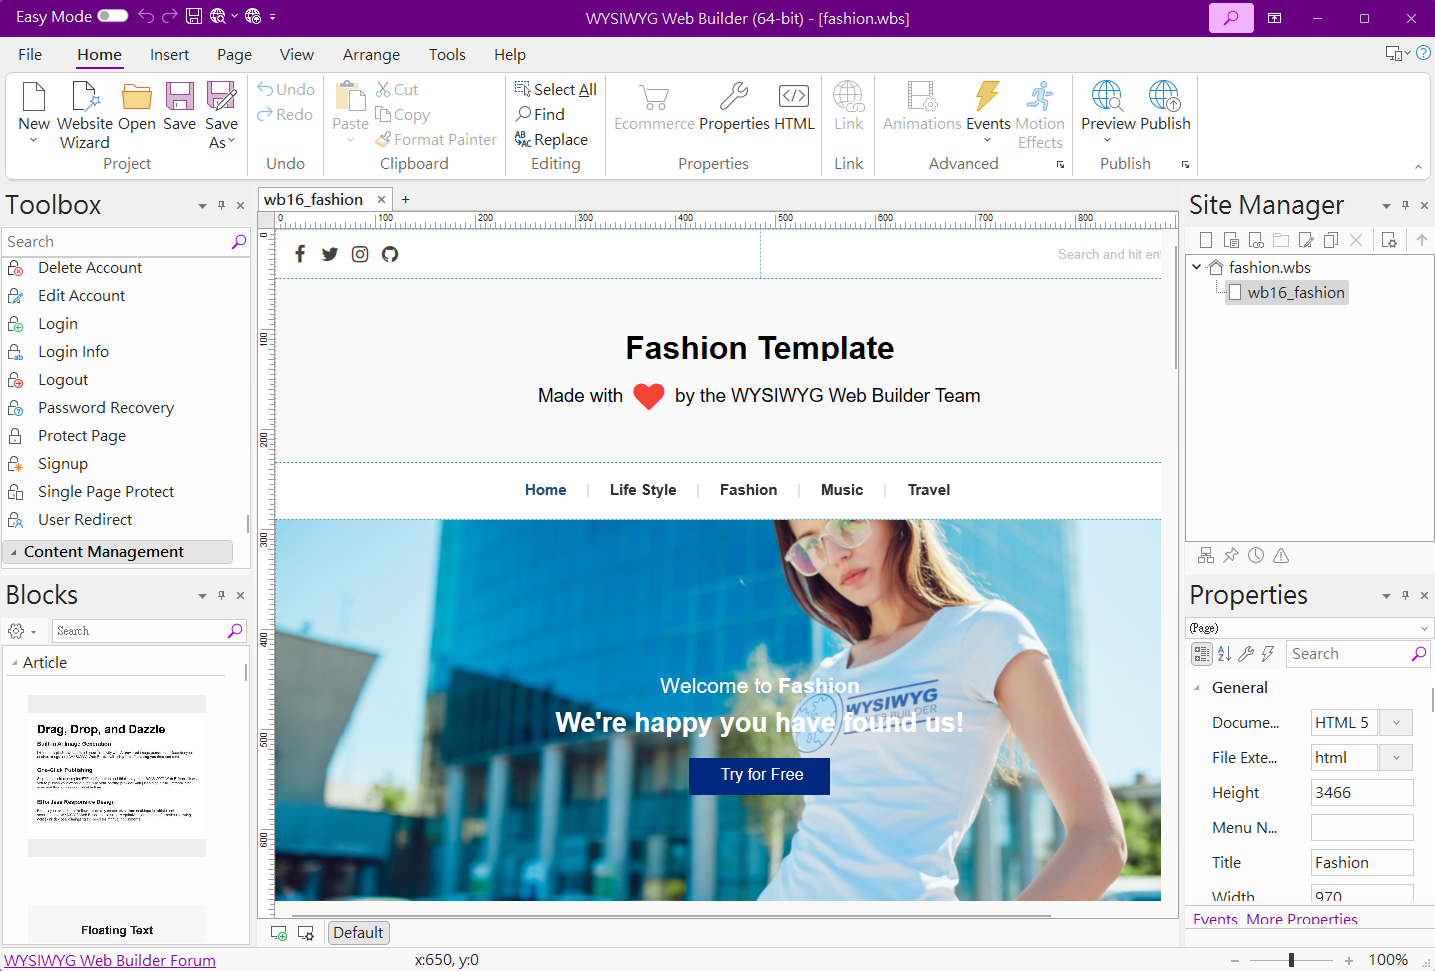The width and height of the screenshot is (1435, 971).
Task: Click the clone page icon in Site Manager
Action: (x=1331, y=240)
